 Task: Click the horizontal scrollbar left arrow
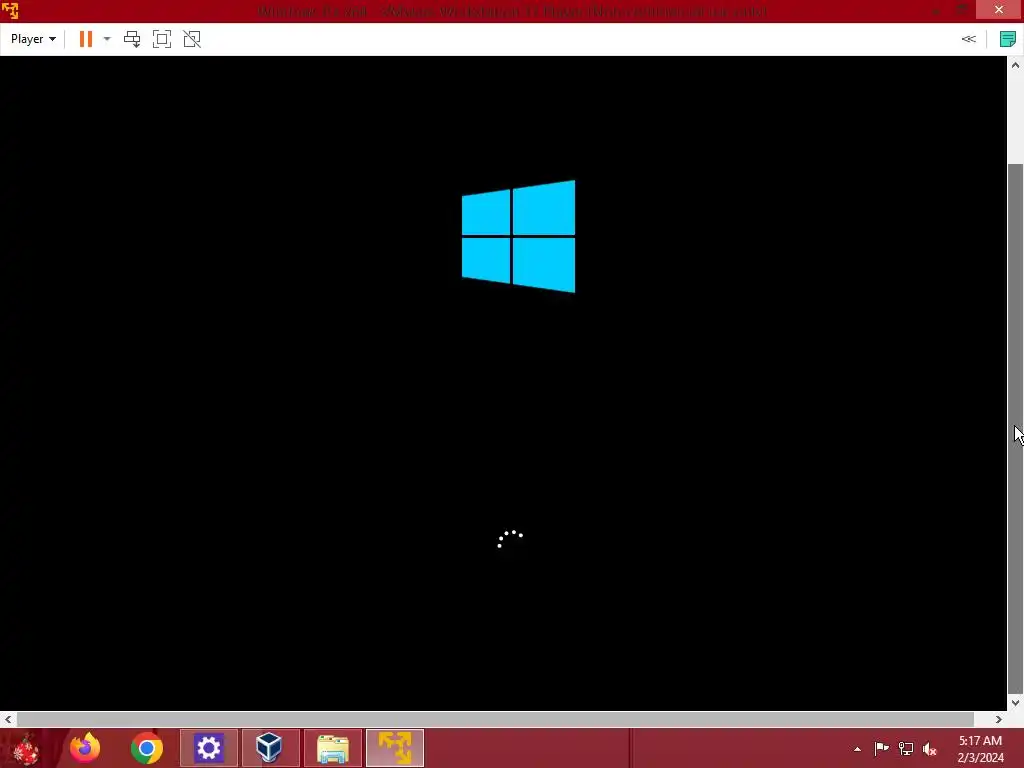[8, 719]
